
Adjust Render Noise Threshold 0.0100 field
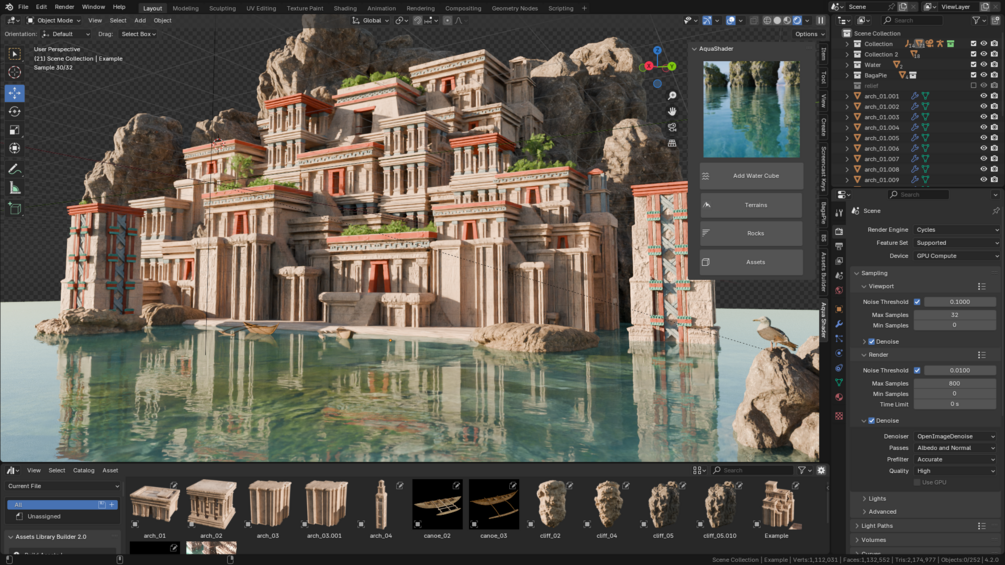959,370
